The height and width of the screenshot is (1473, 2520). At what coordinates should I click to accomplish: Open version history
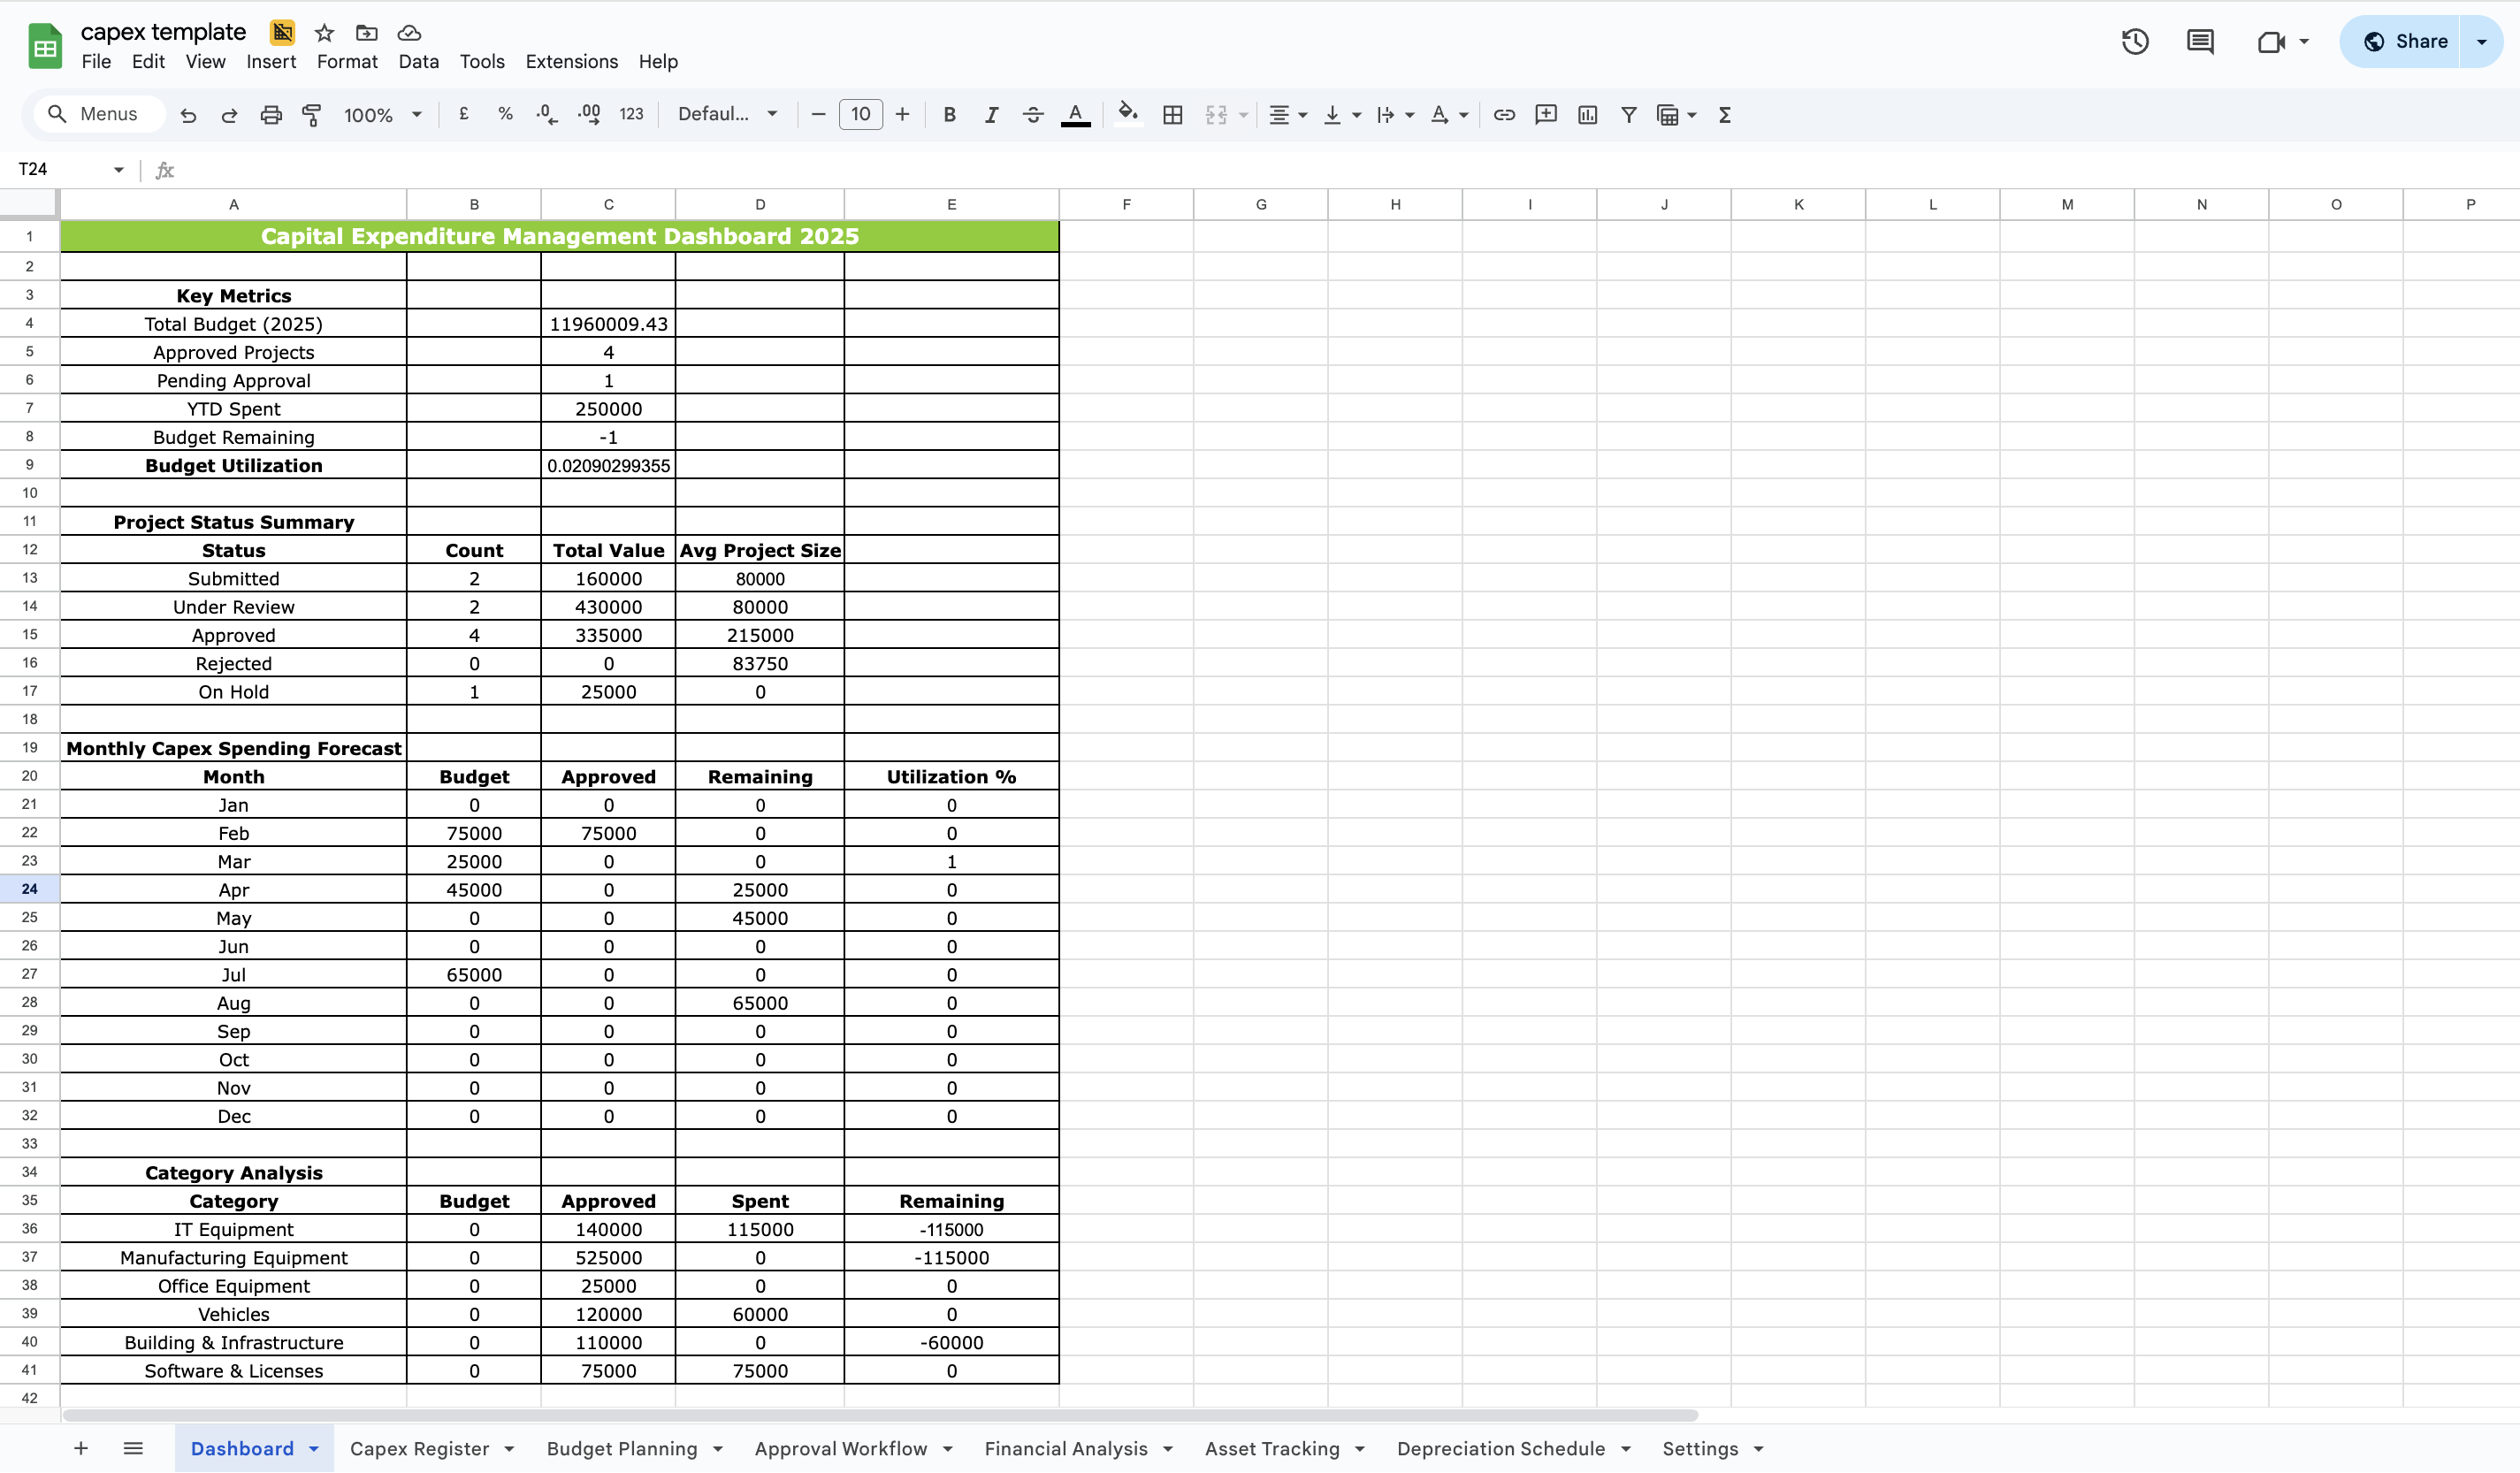coord(2134,41)
